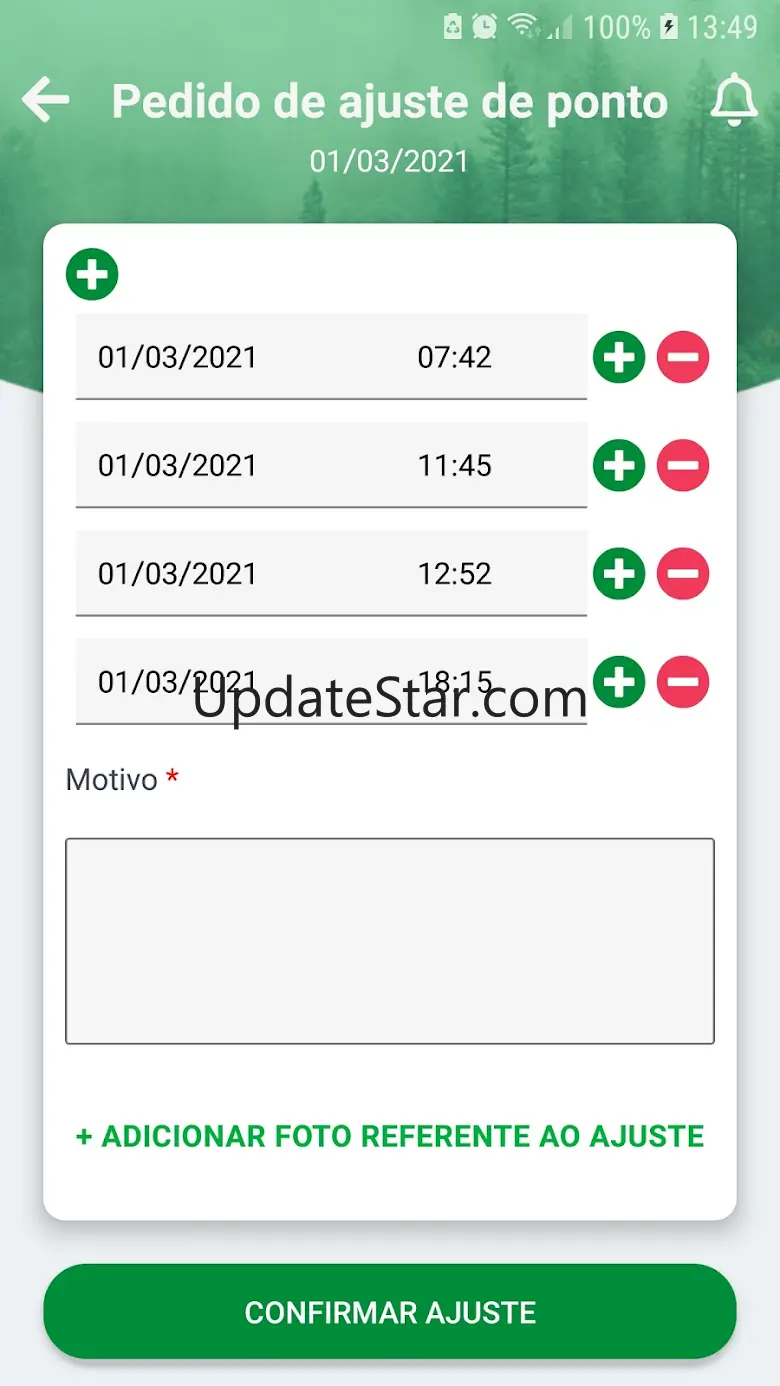Add a punch after the 18:15 entry
The image size is (780, 1386).
pyautogui.click(x=619, y=682)
